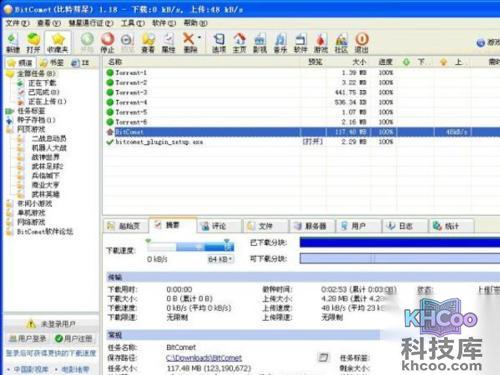Click the 打开 (Open) toolbar icon

coord(33,43)
